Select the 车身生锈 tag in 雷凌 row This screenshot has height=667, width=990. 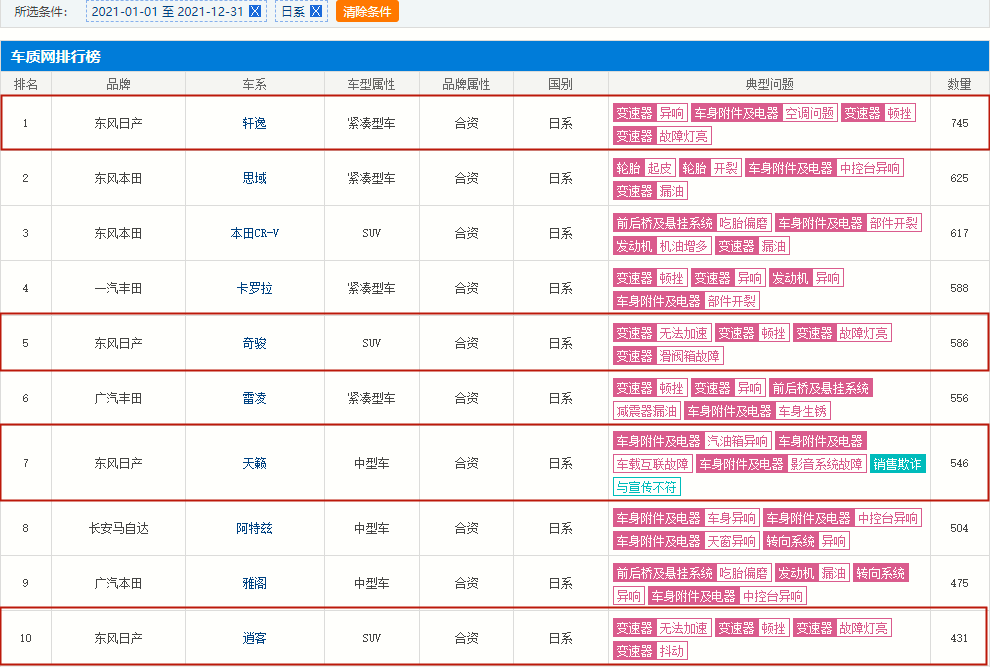coord(802,411)
